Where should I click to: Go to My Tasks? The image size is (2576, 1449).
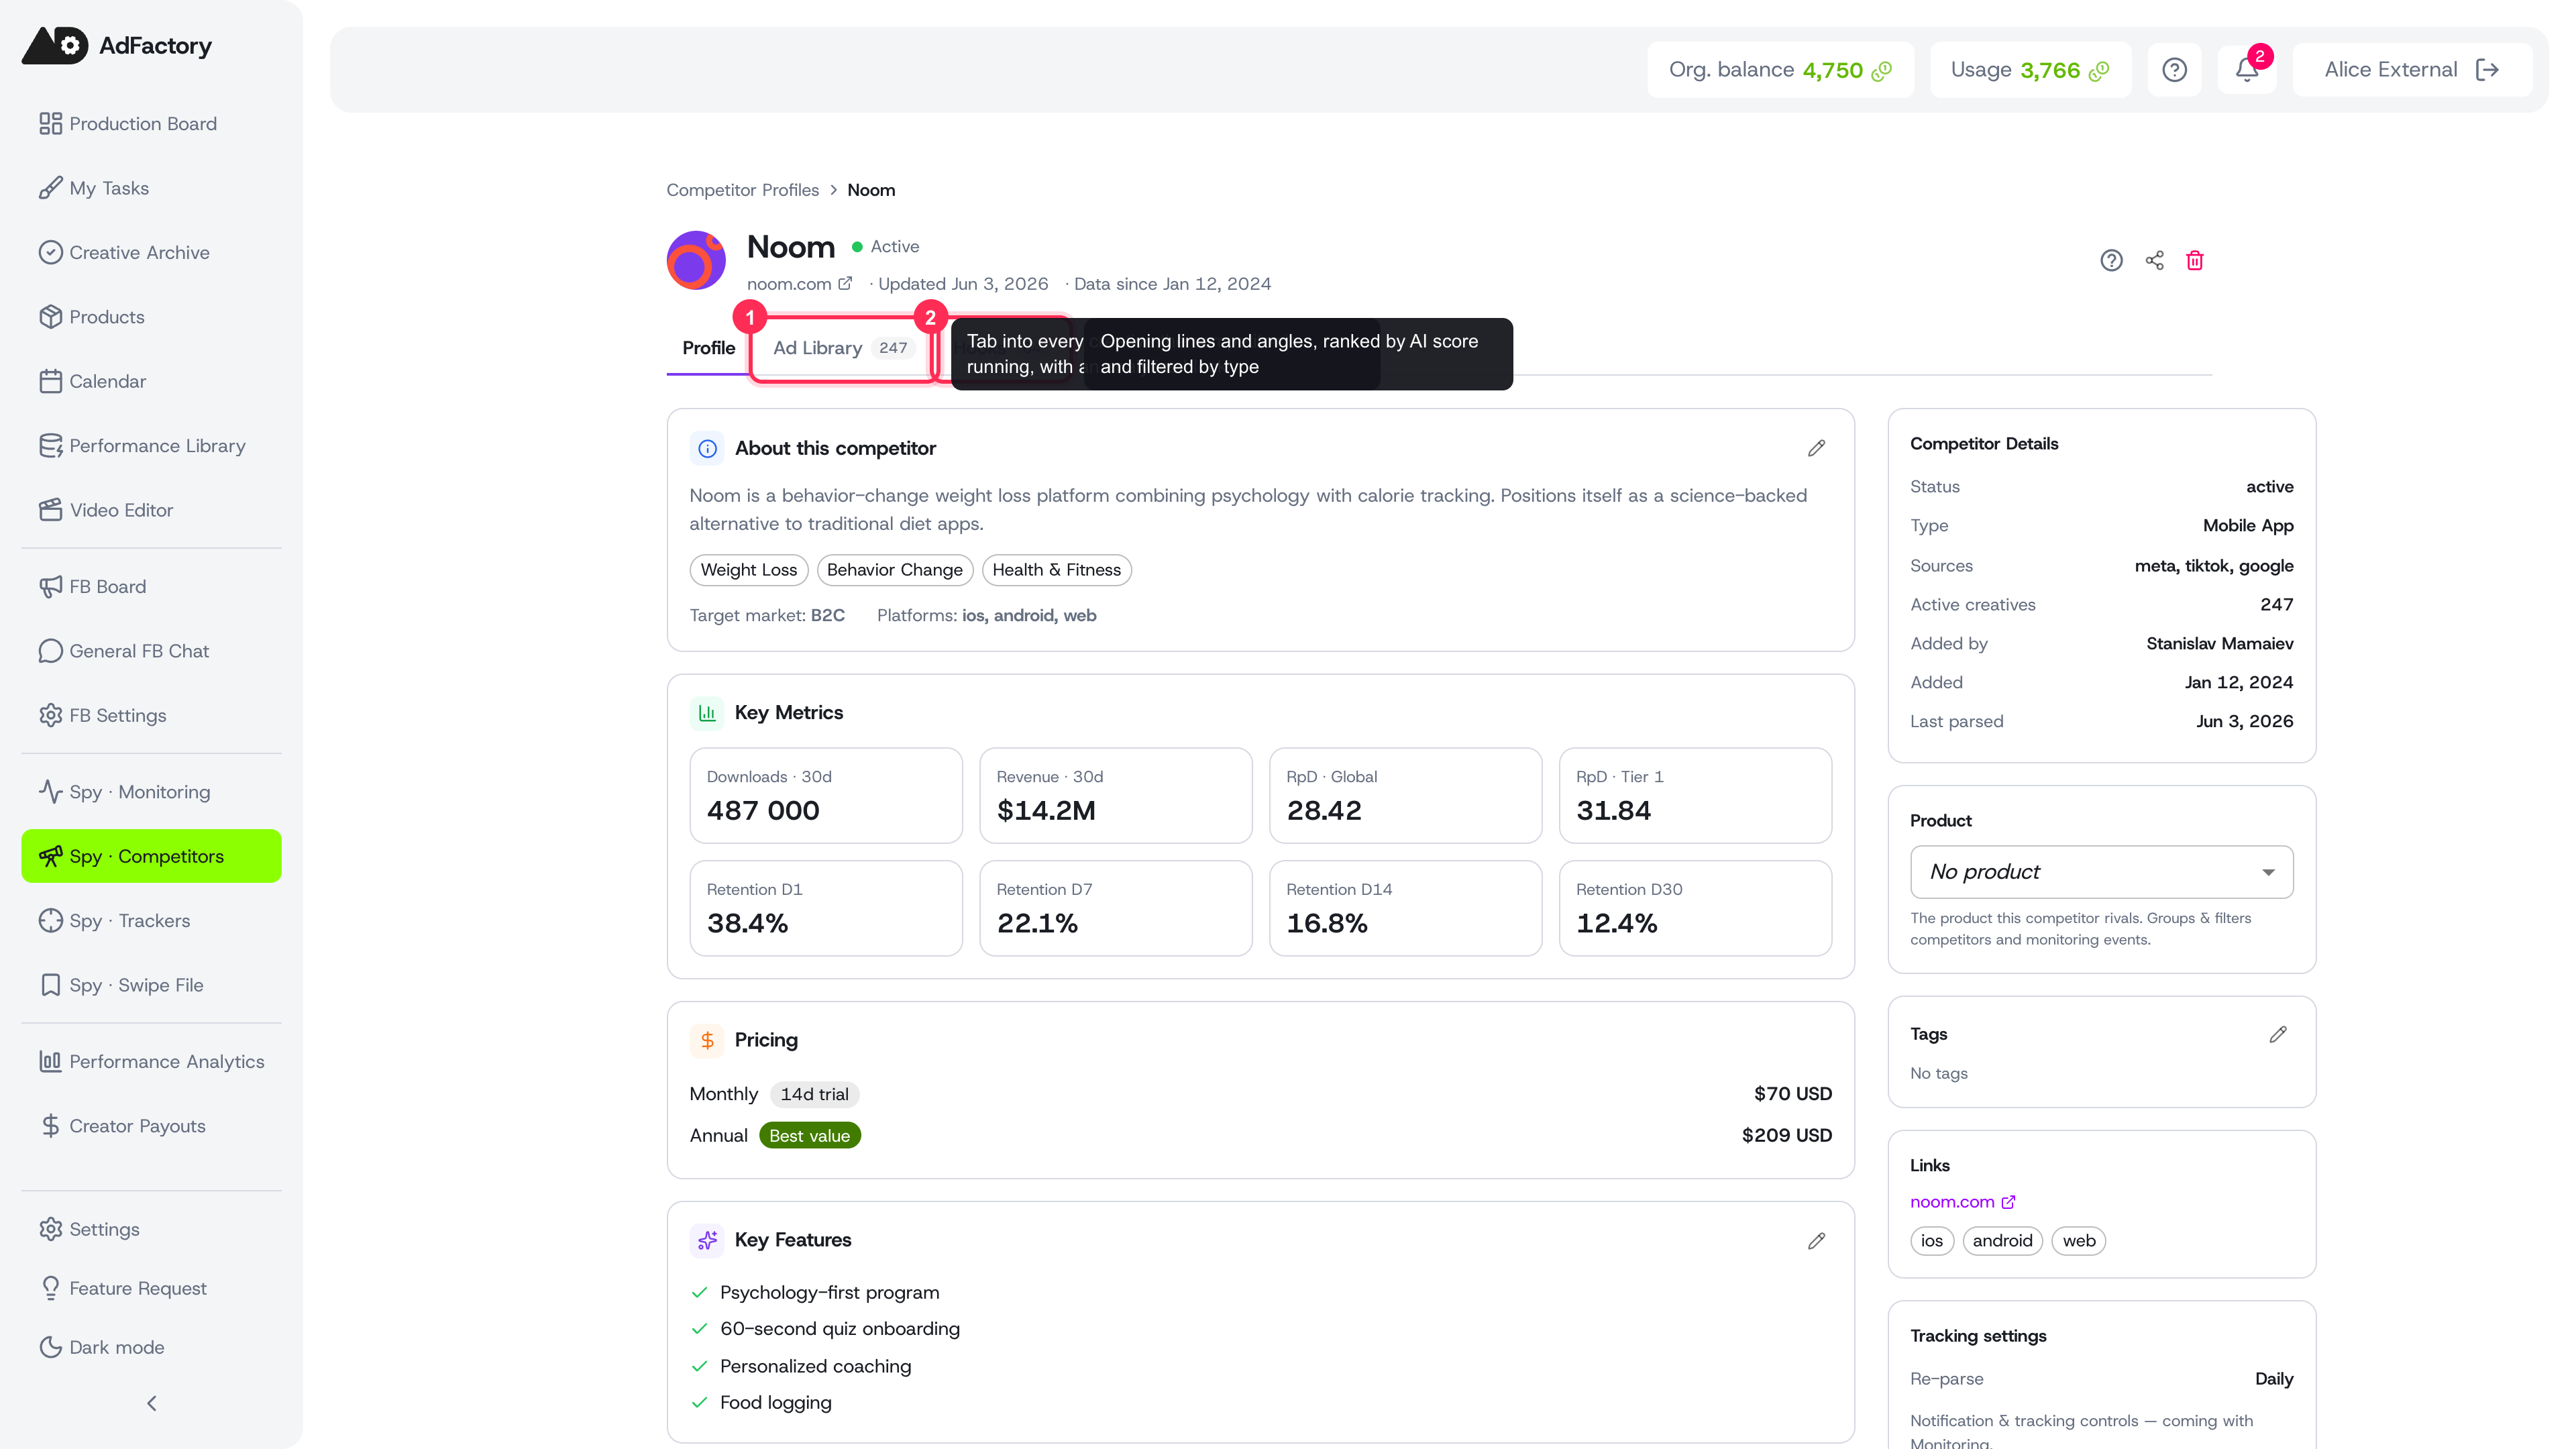tap(151, 188)
